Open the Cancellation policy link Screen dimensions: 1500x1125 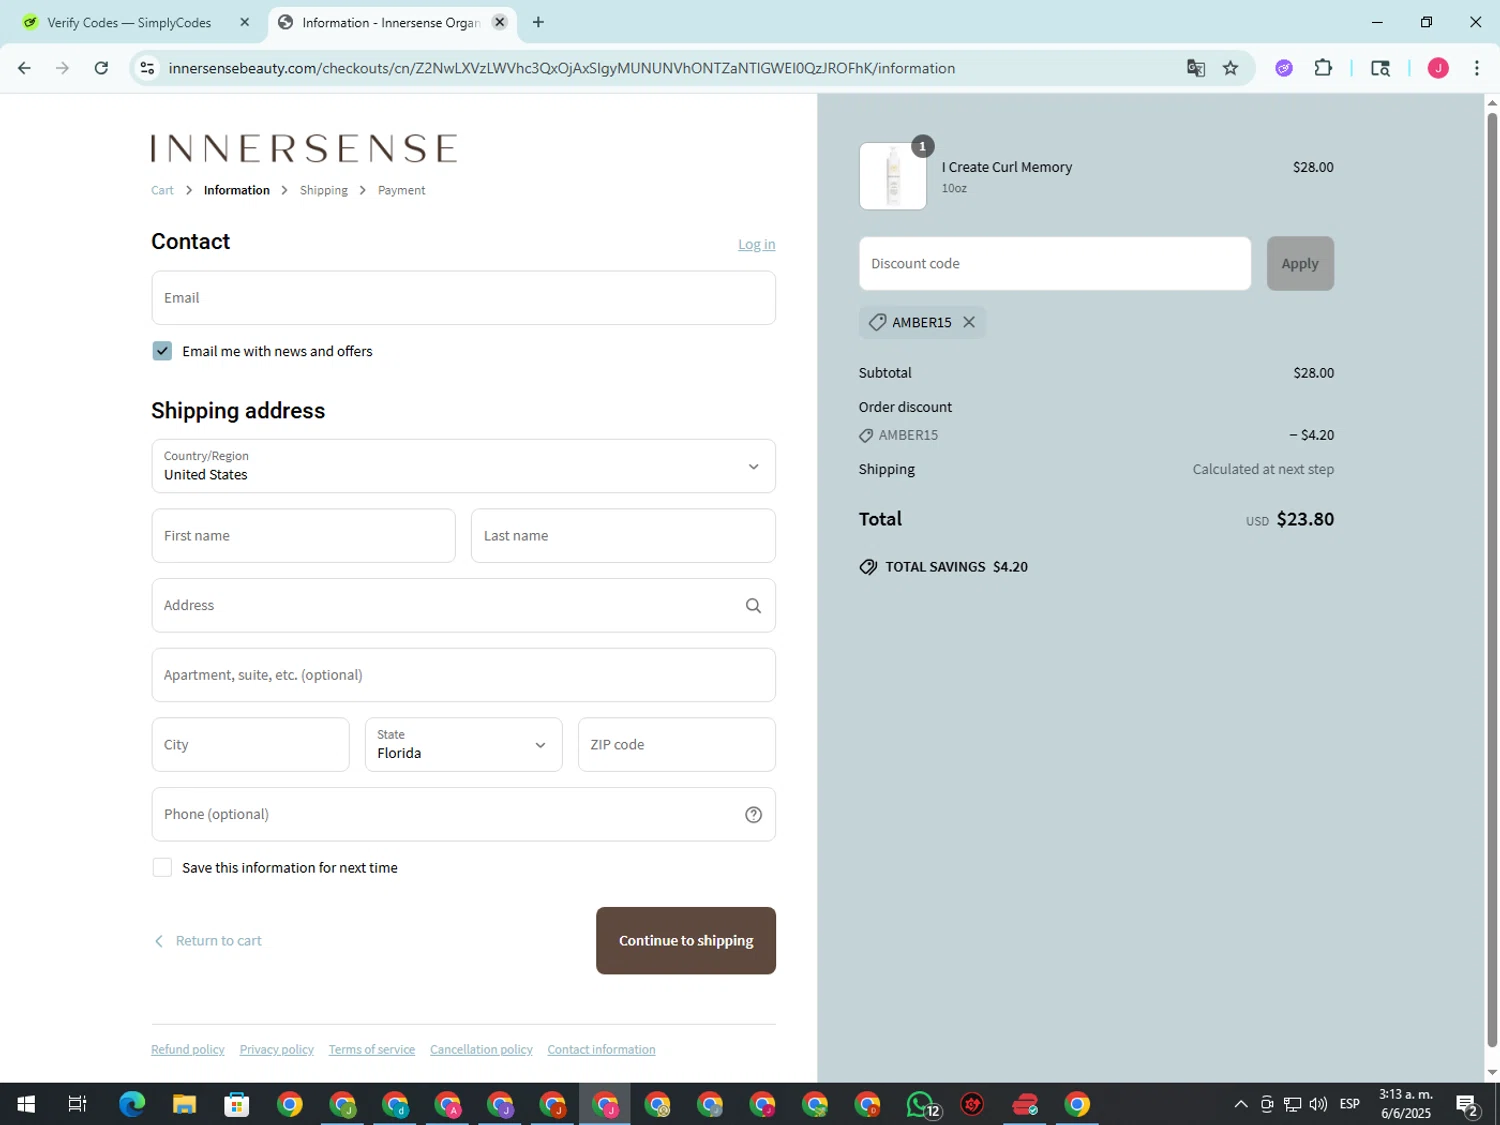(481, 1049)
